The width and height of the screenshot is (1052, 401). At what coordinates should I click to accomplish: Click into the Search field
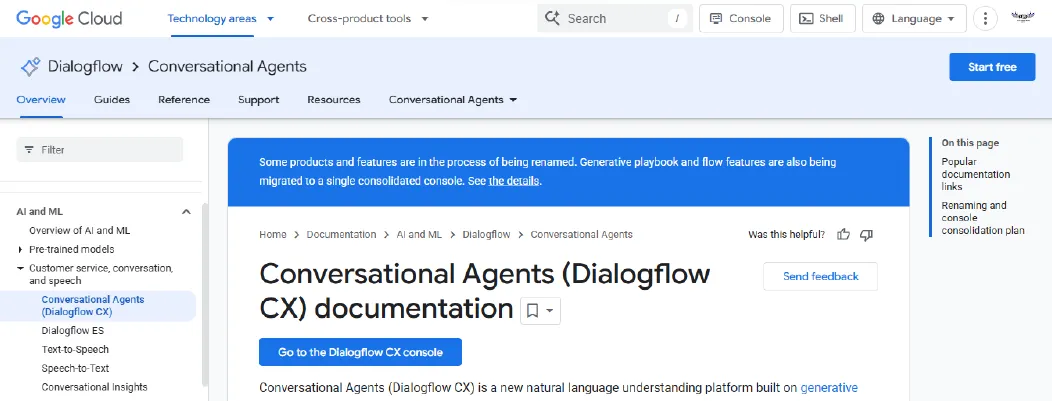615,18
